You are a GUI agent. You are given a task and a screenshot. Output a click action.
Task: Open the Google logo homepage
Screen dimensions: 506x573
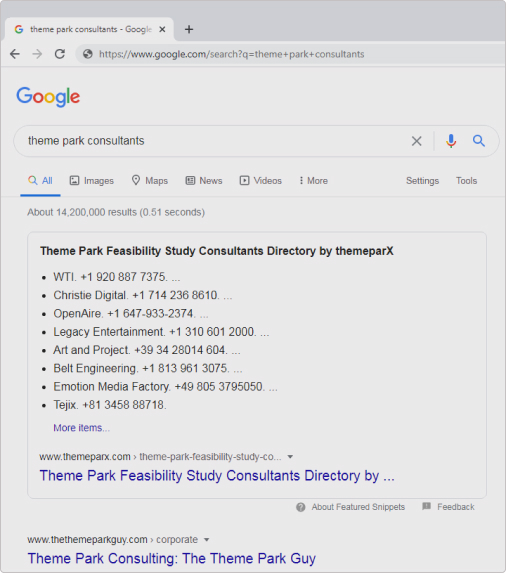[x=48, y=97]
